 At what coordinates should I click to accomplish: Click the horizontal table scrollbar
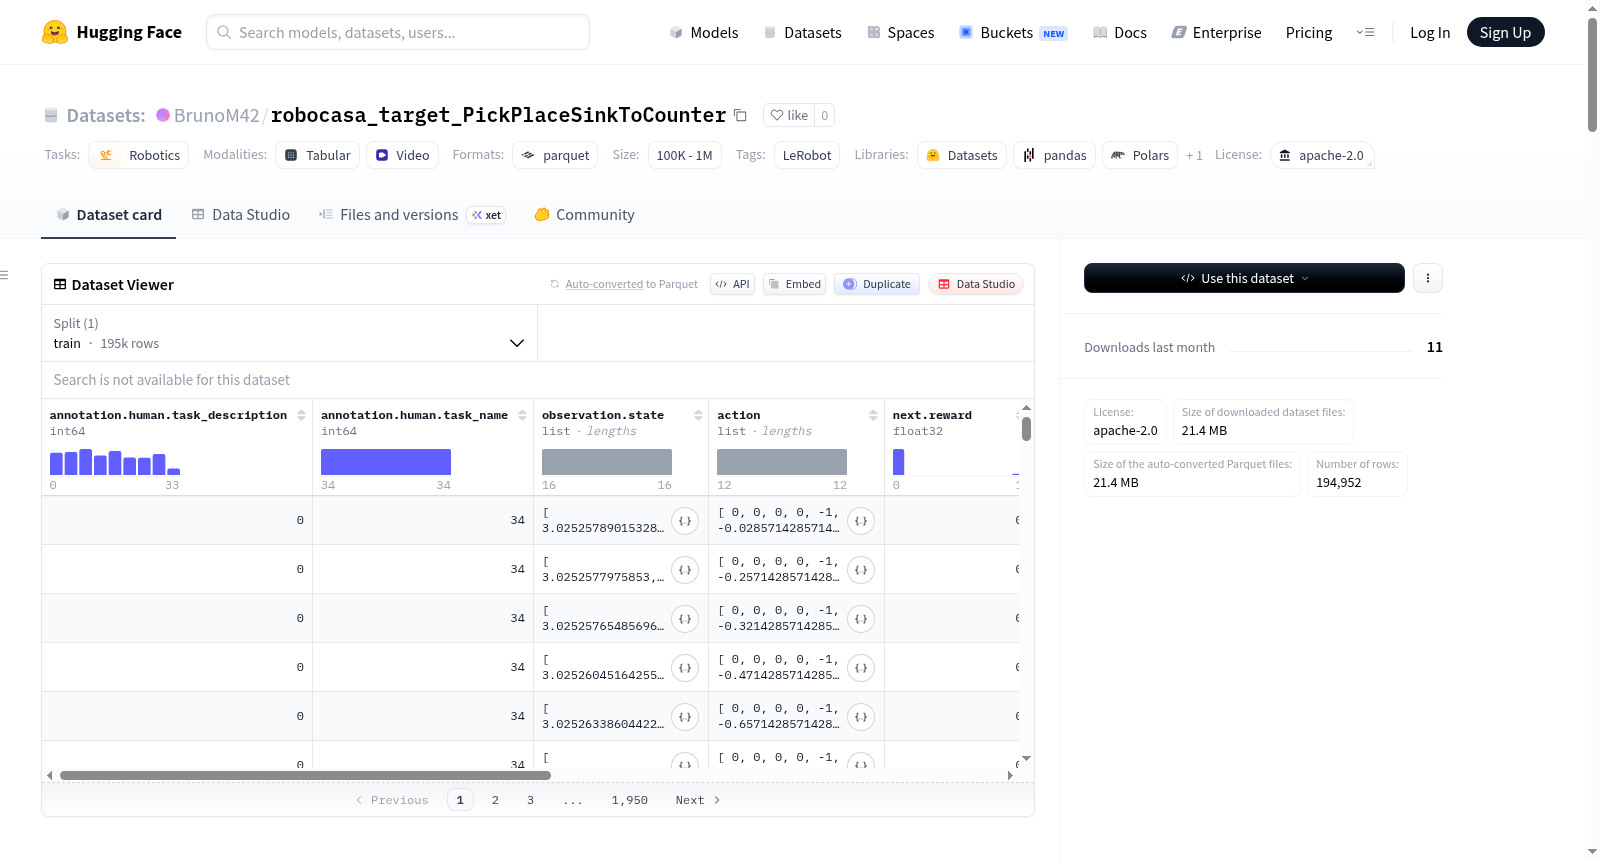point(305,775)
